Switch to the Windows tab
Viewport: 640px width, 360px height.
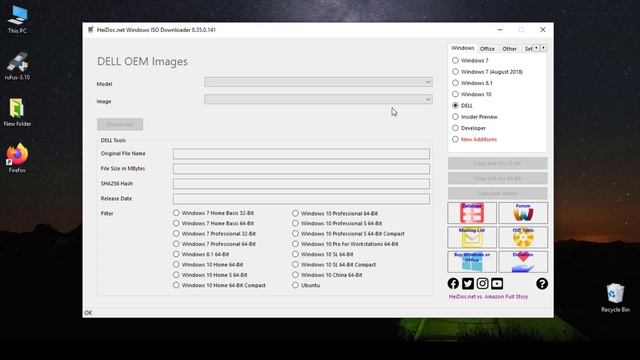(462, 48)
